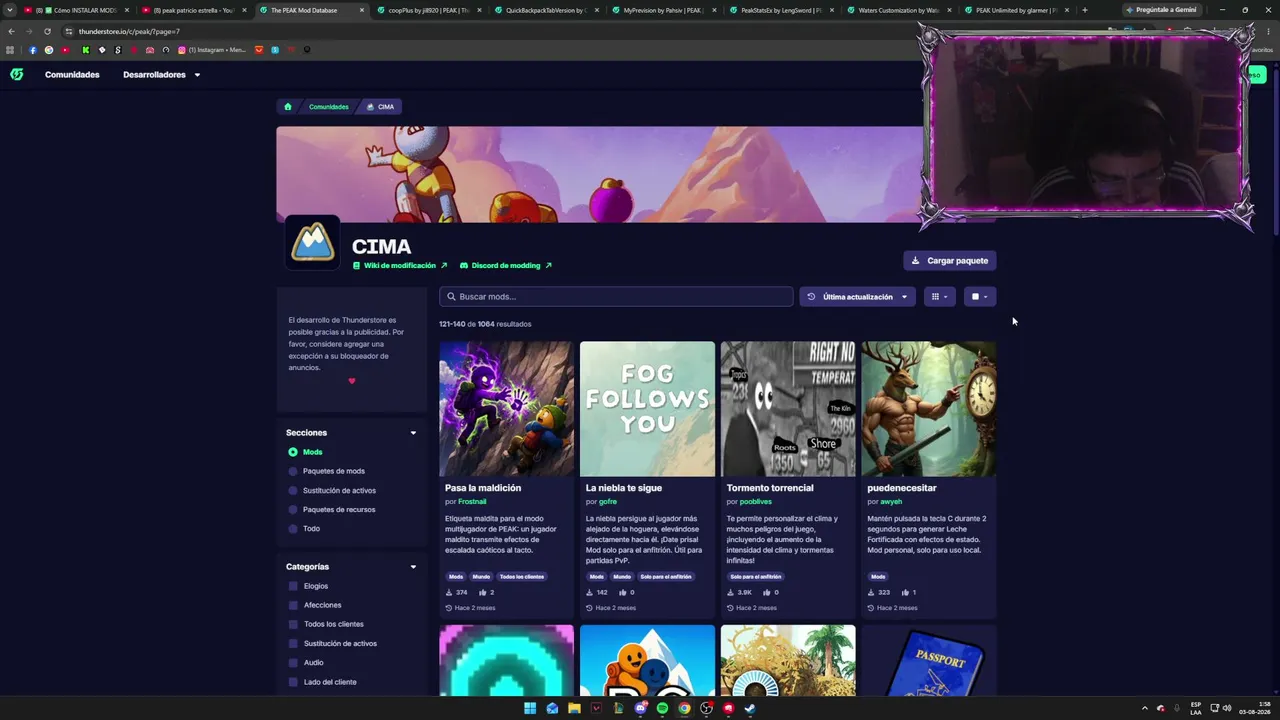Switch to the QuickBackpackTabVersion tab

(x=546, y=10)
